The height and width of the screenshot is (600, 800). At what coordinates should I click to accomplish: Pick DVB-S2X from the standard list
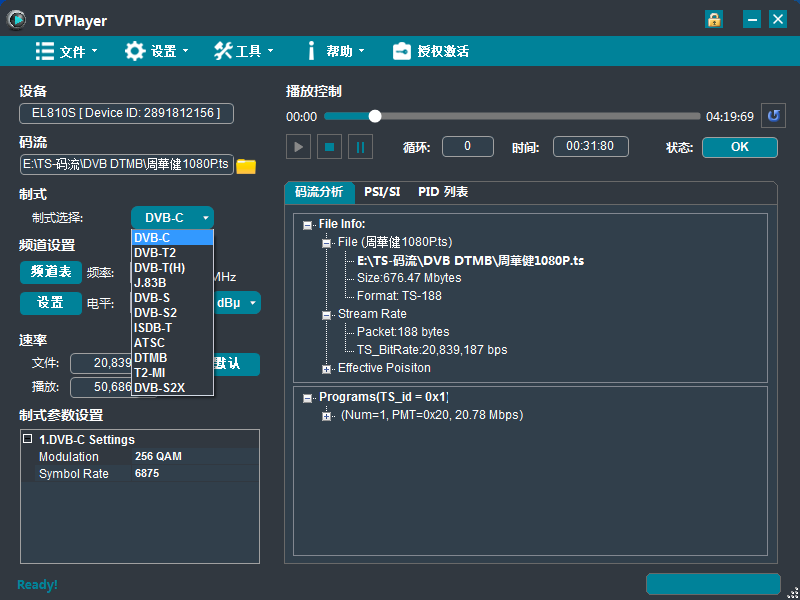(x=172, y=388)
